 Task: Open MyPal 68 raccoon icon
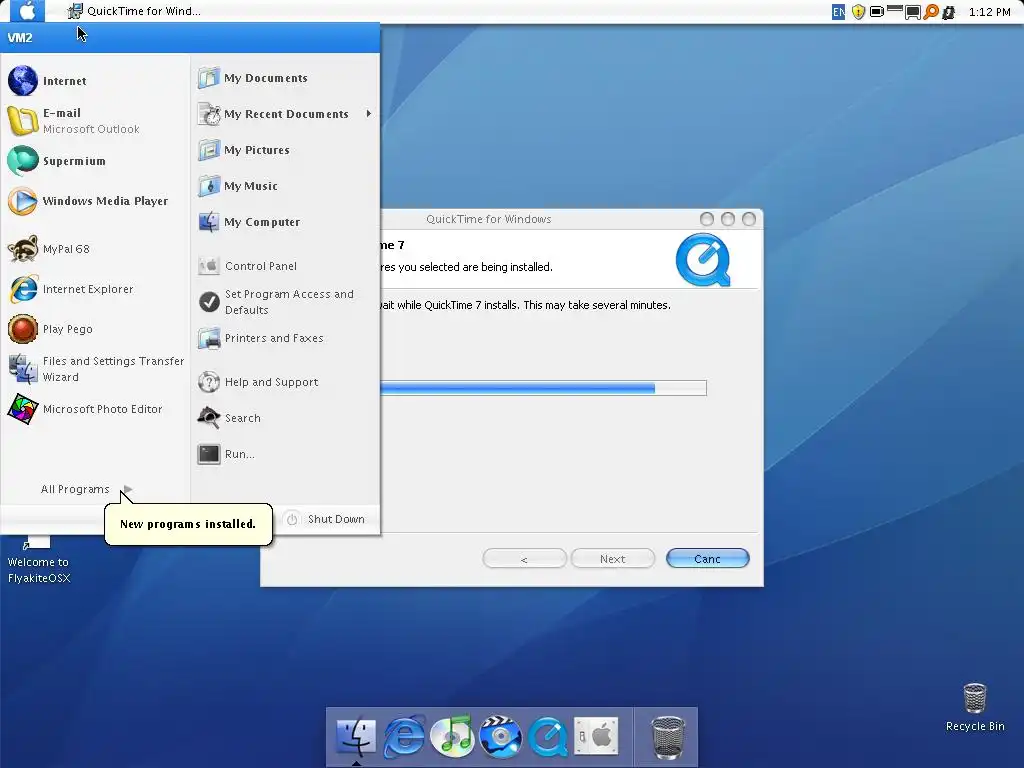pyautogui.click(x=23, y=249)
